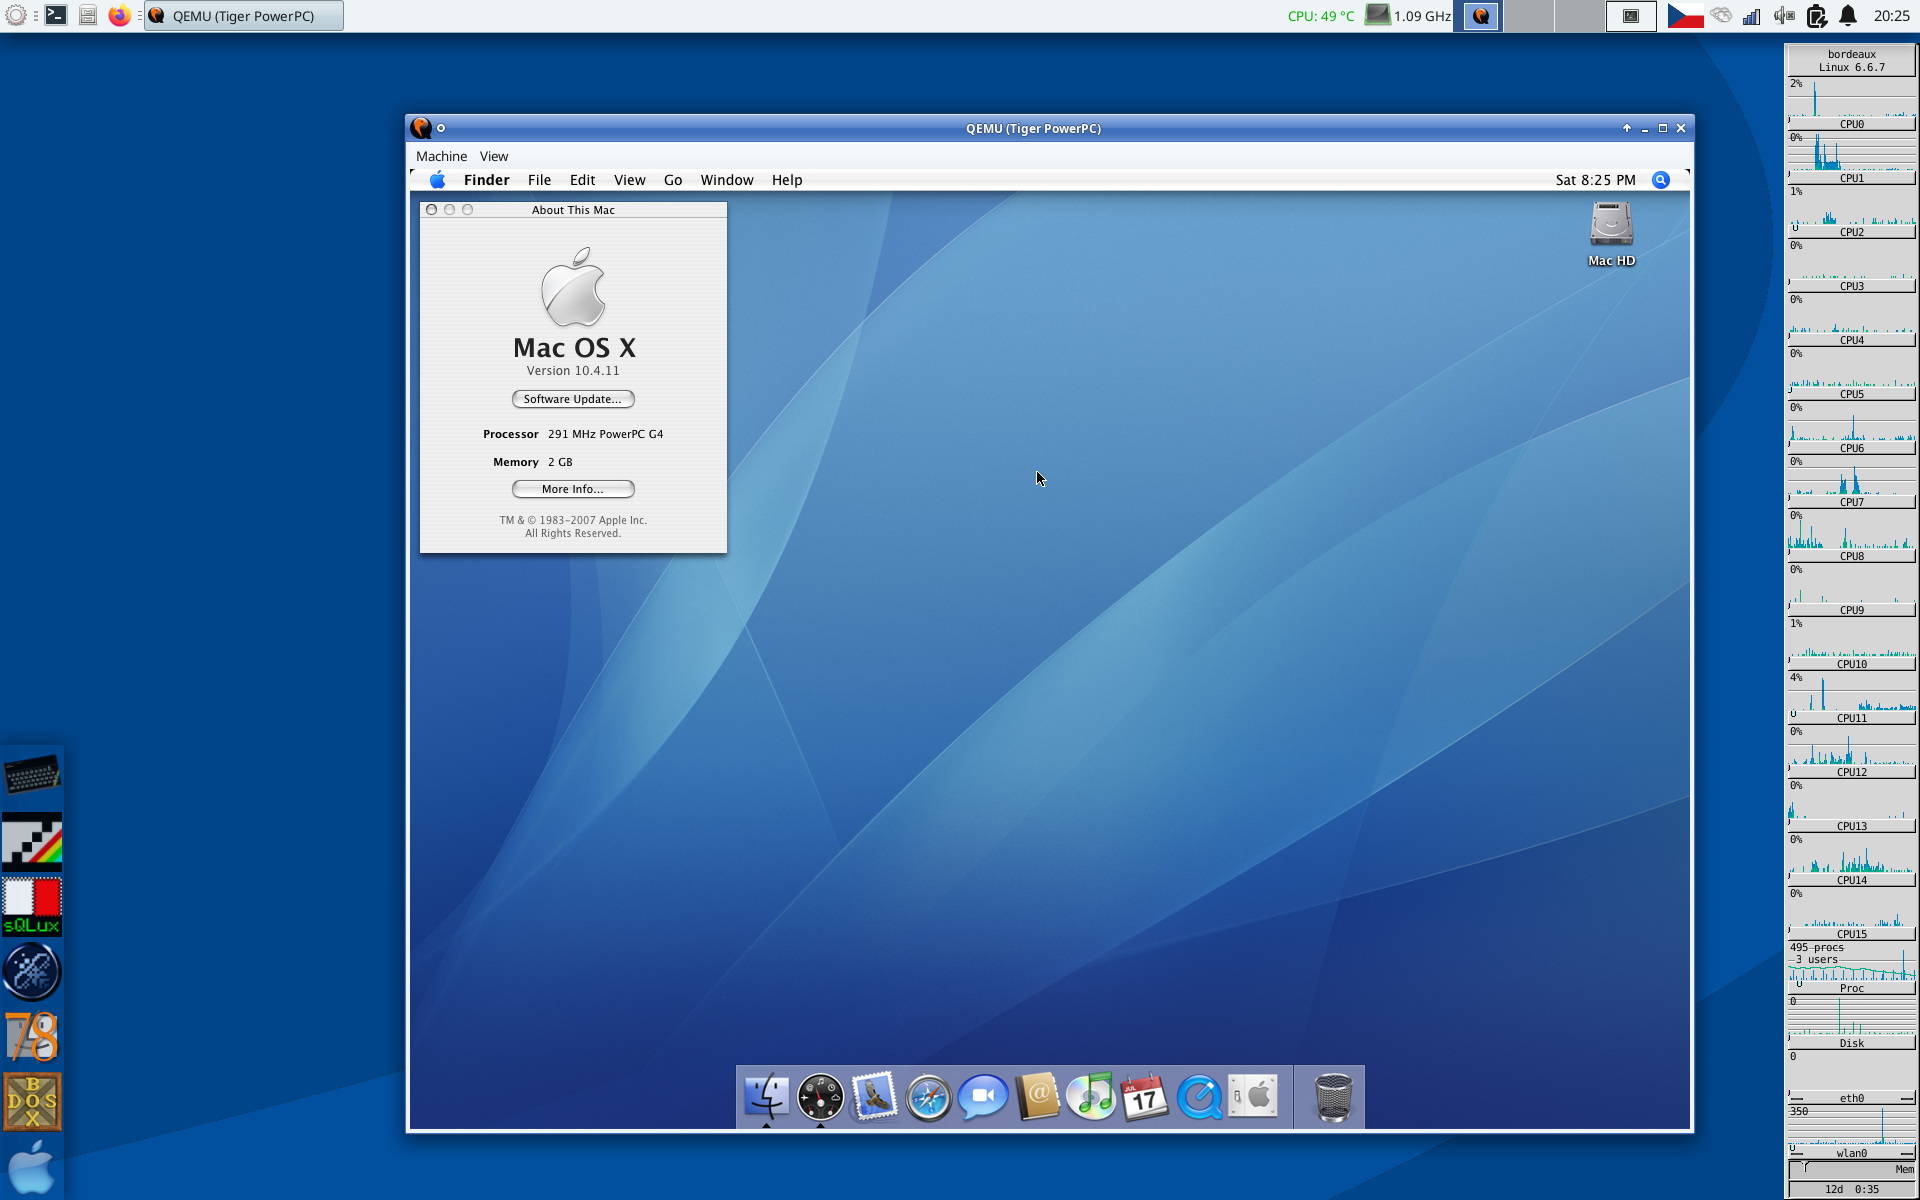Click the More Info... button
The width and height of the screenshot is (1920, 1200).
[x=573, y=489]
